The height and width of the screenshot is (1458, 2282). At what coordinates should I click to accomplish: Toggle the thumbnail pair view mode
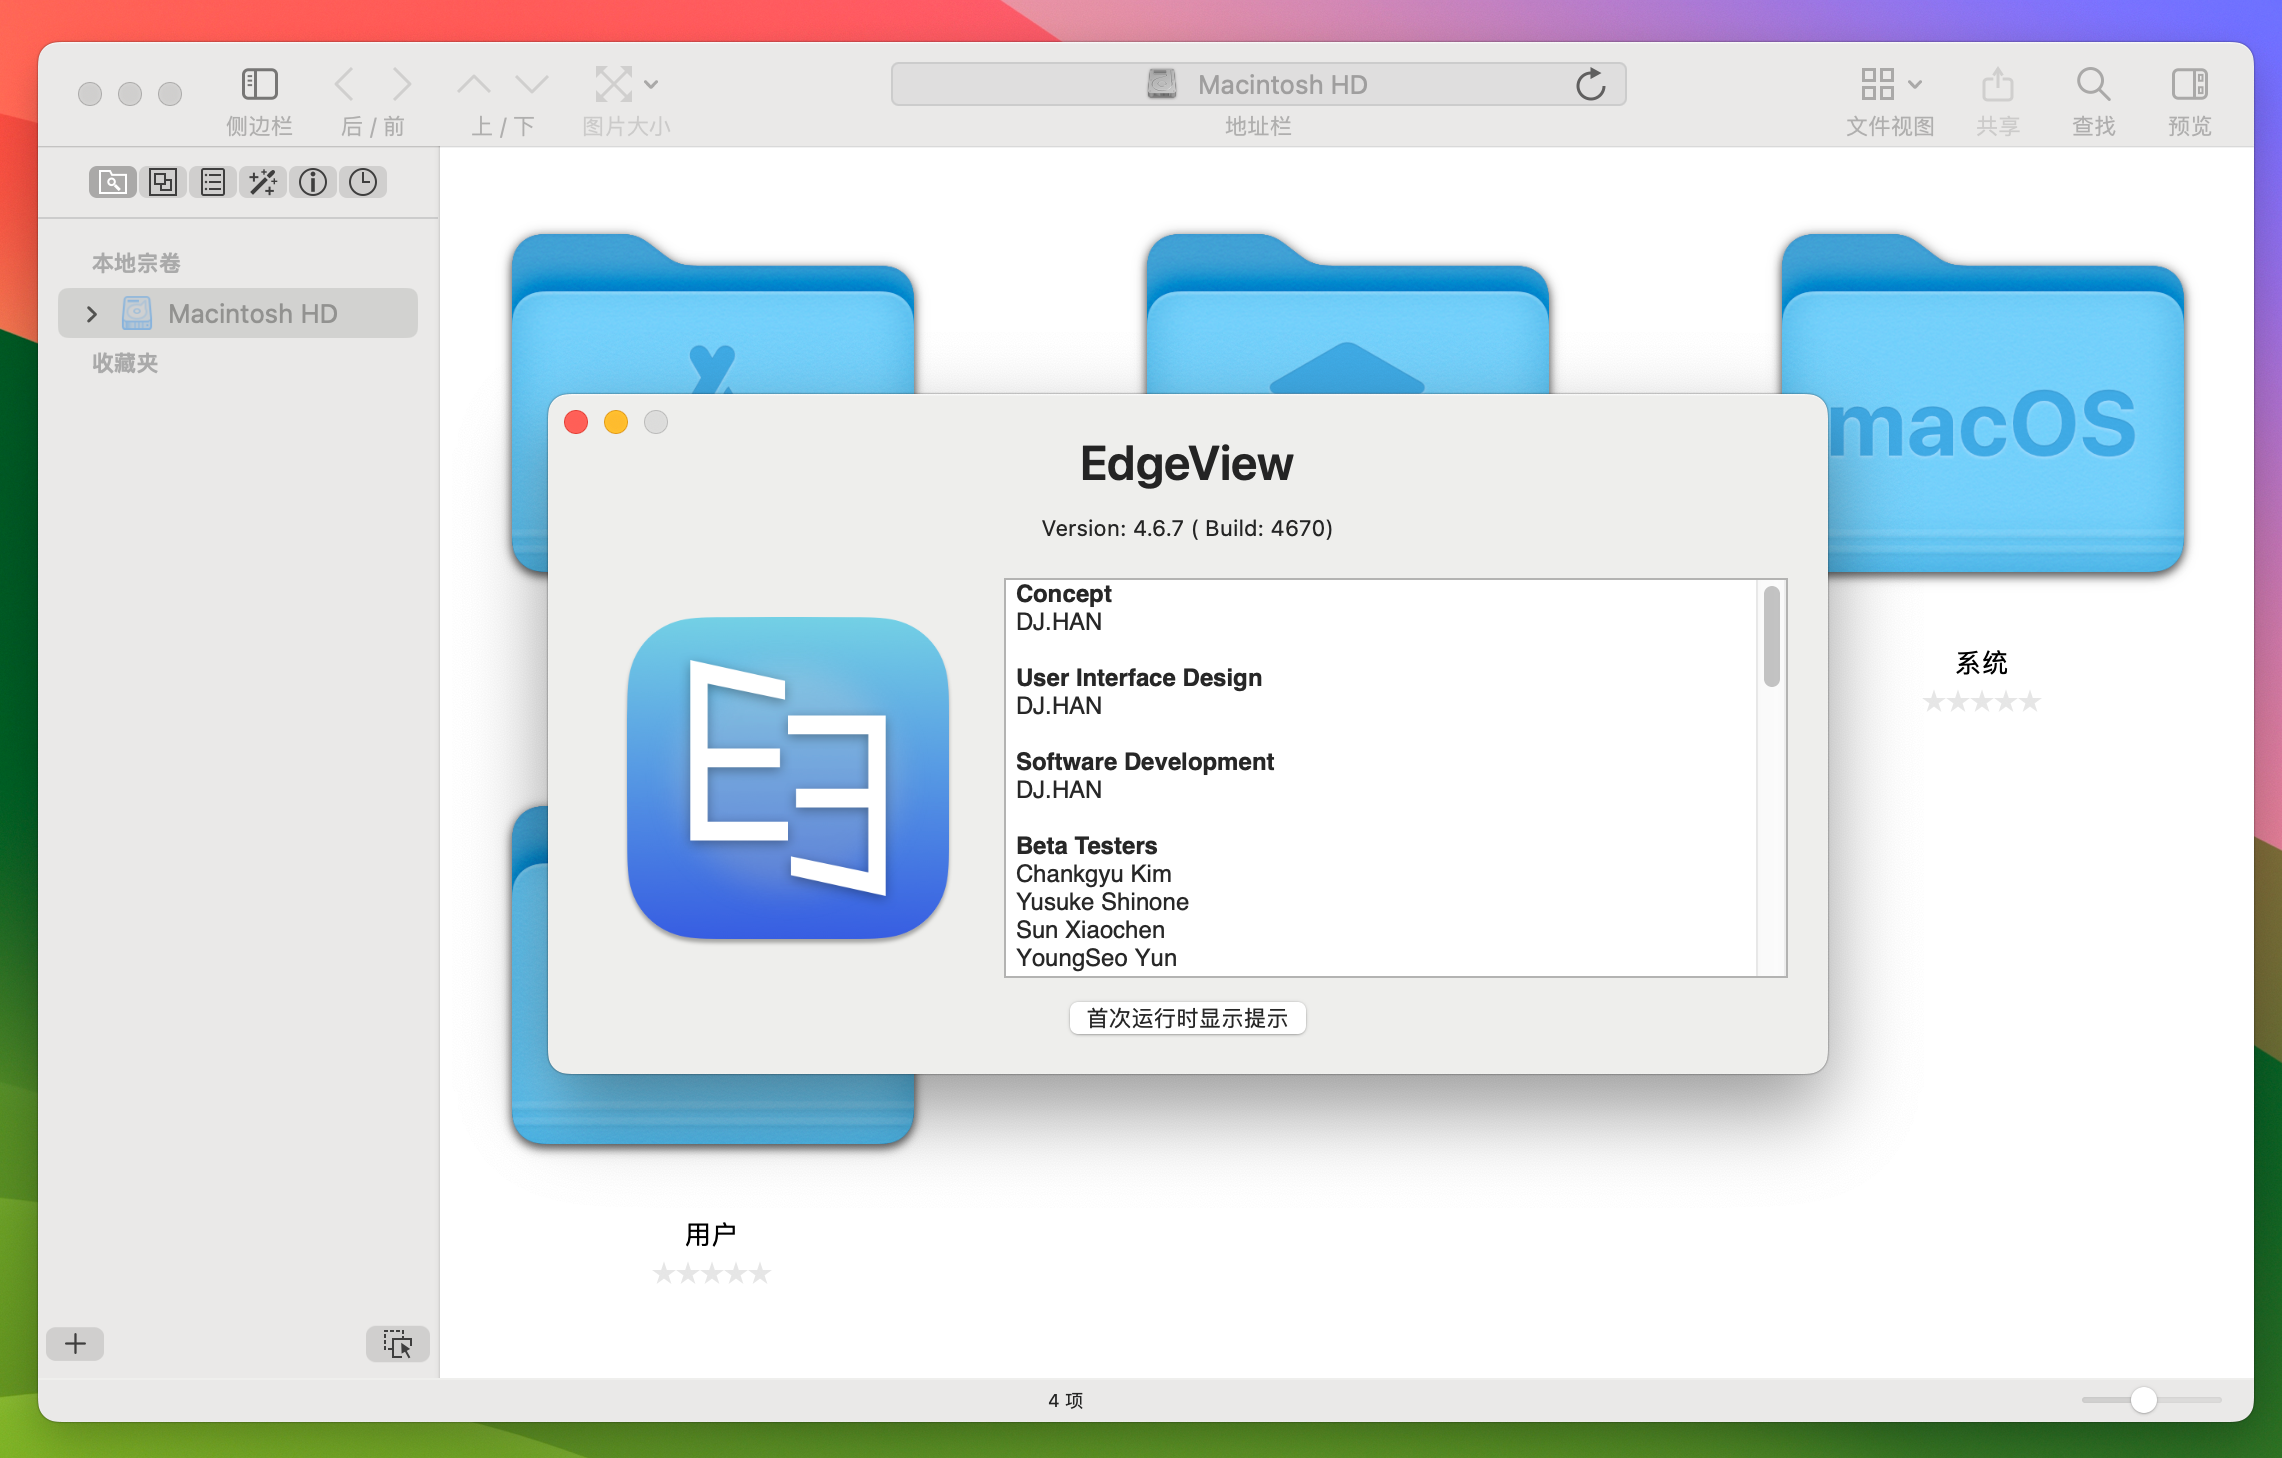point(162,182)
